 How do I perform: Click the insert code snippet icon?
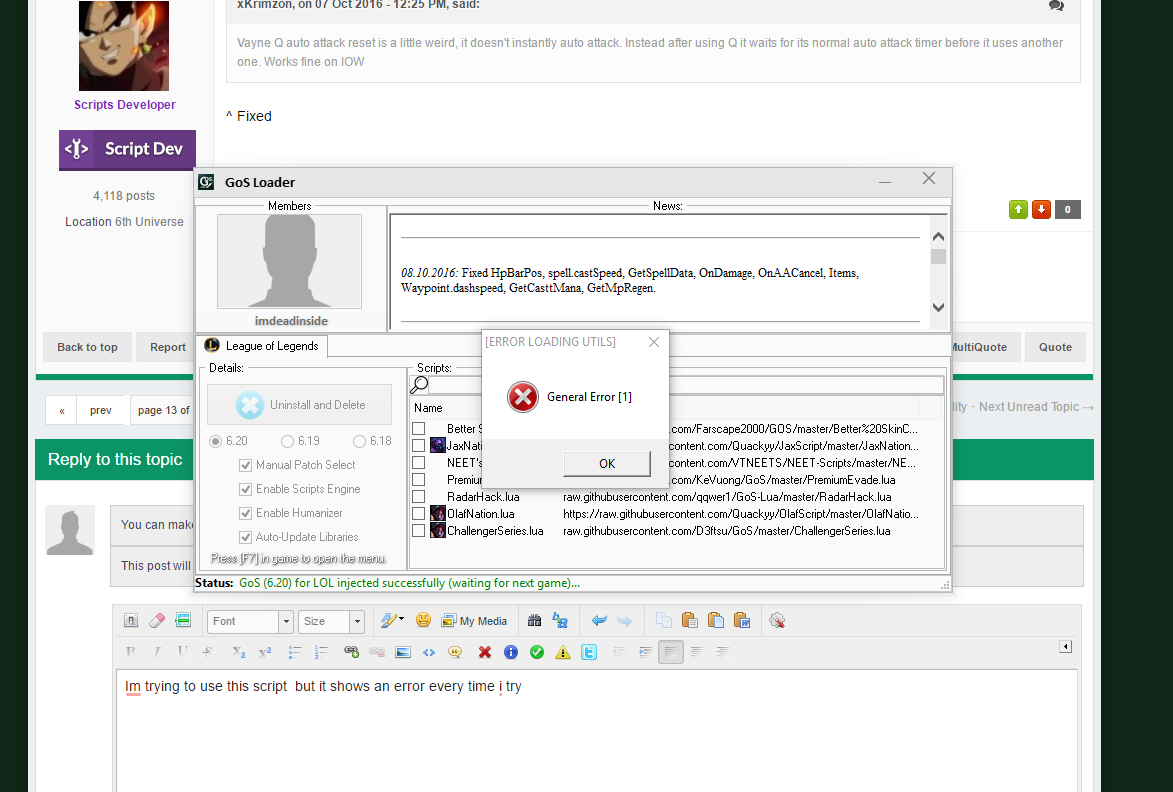coord(429,652)
